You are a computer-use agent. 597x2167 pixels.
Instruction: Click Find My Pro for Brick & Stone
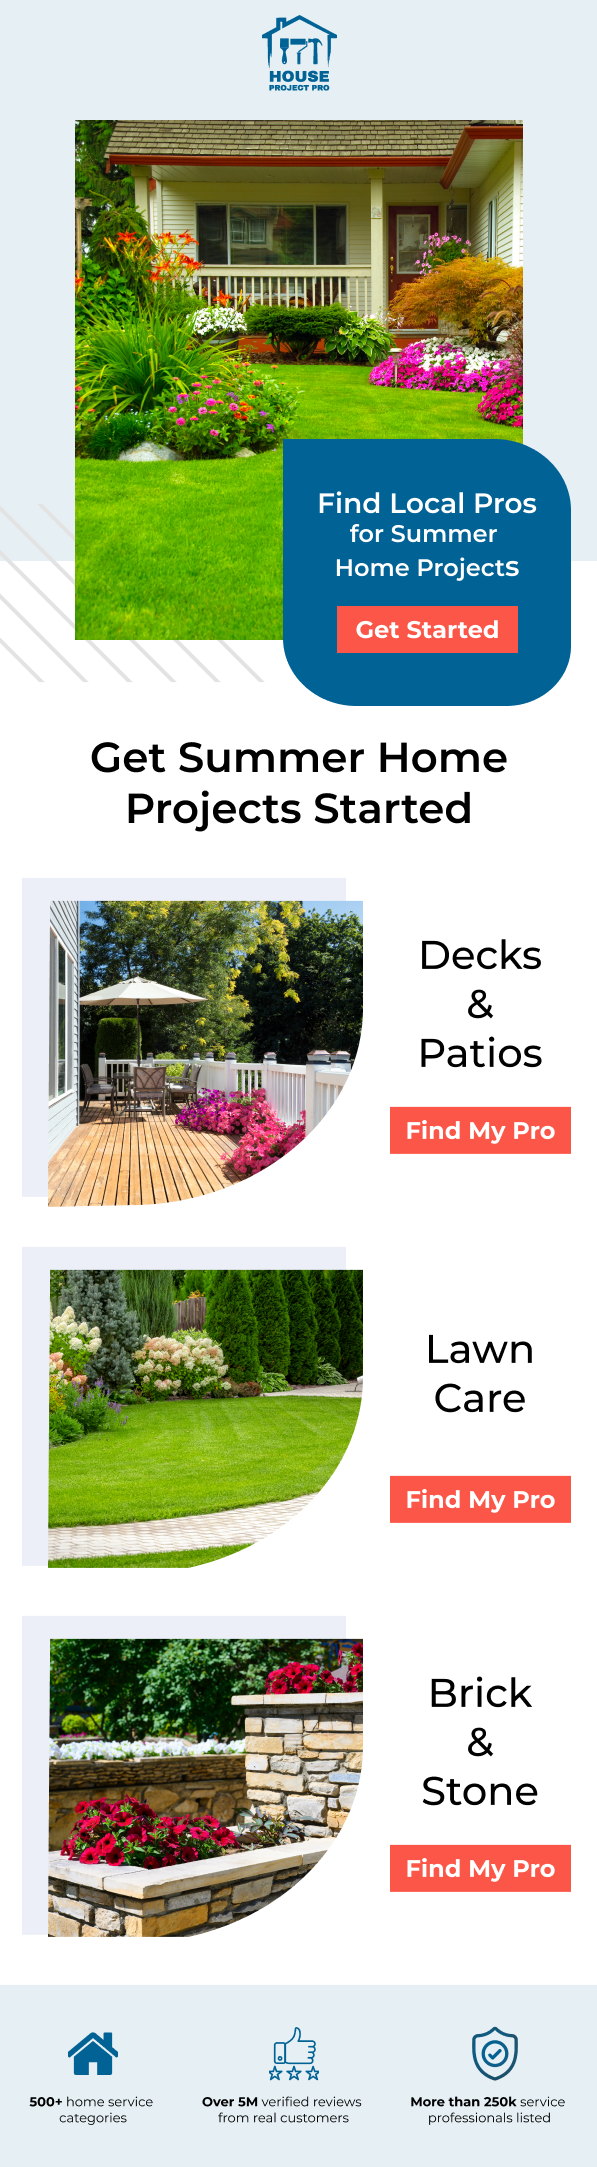tap(480, 1868)
